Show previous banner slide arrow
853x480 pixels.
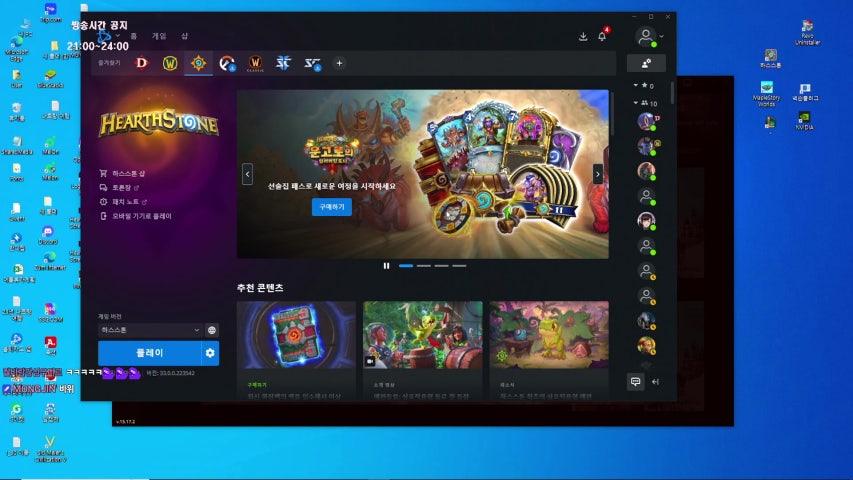tap(248, 174)
